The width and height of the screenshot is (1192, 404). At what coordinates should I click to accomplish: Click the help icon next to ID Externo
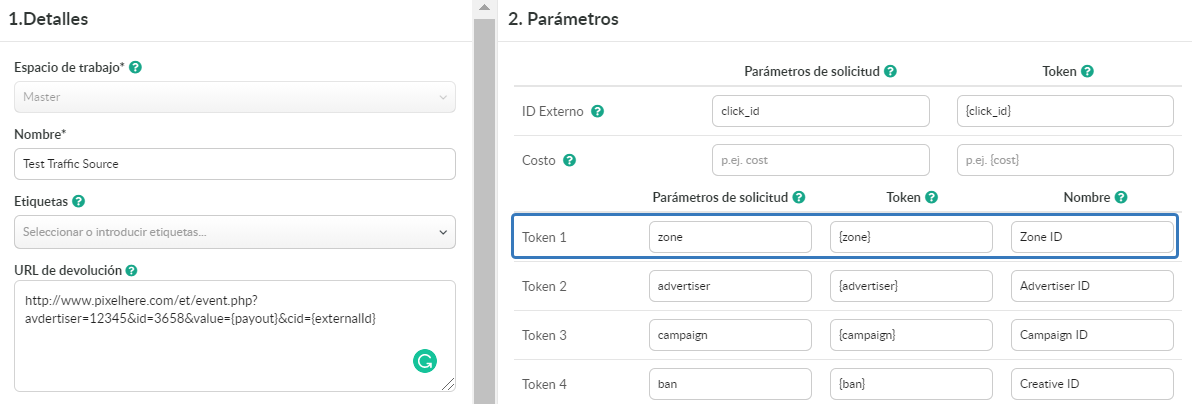[x=598, y=111]
